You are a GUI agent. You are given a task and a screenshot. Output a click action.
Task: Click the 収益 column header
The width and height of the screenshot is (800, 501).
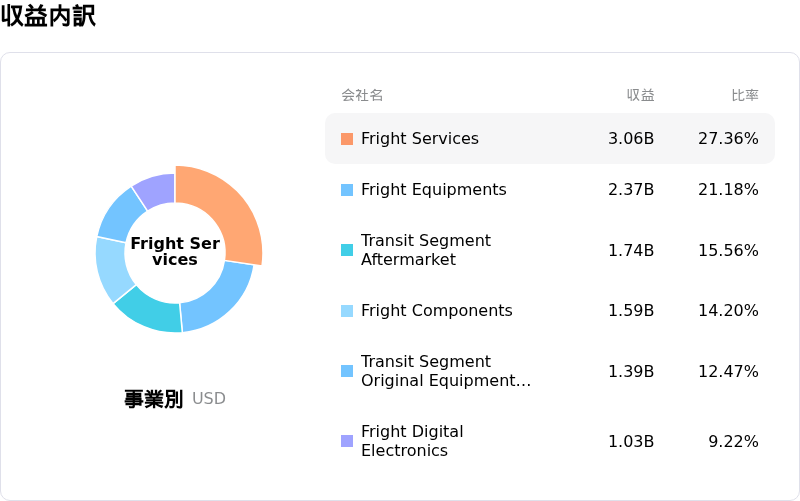click(640, 95)
